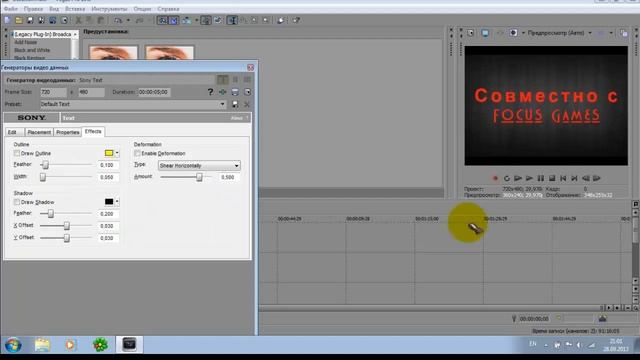Open the shadow black color dropdown arrow

click(x=117, y=202)
